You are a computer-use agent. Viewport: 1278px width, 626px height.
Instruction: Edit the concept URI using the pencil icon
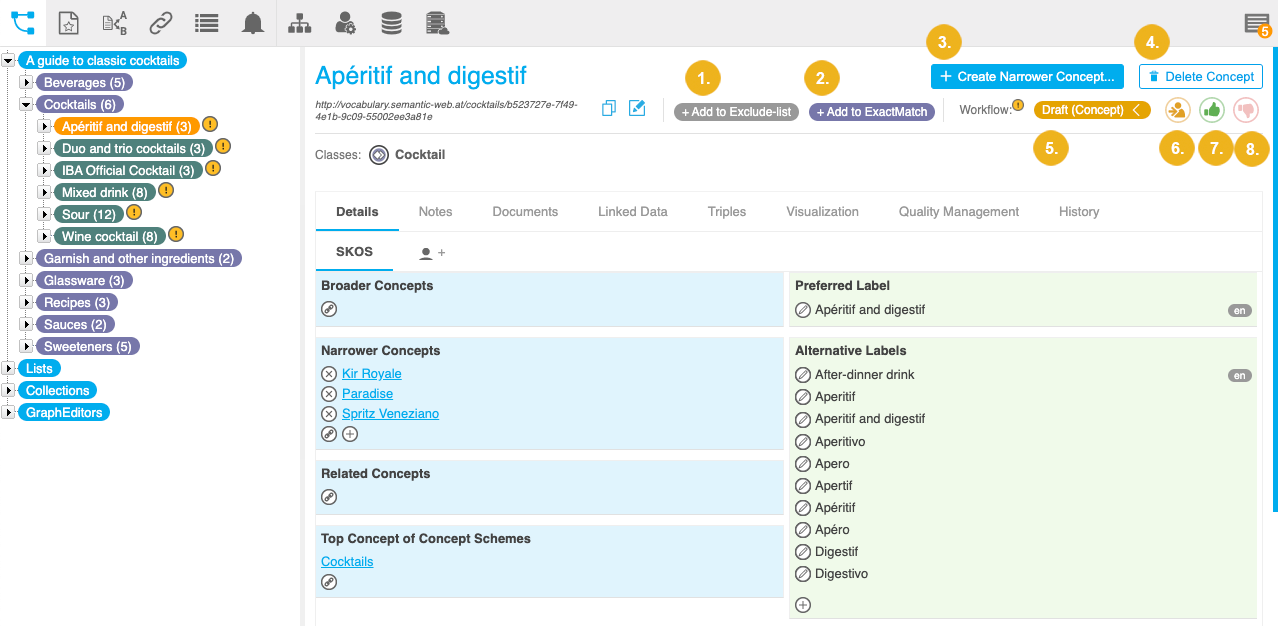pyautogui.click(x=637, y=108)
